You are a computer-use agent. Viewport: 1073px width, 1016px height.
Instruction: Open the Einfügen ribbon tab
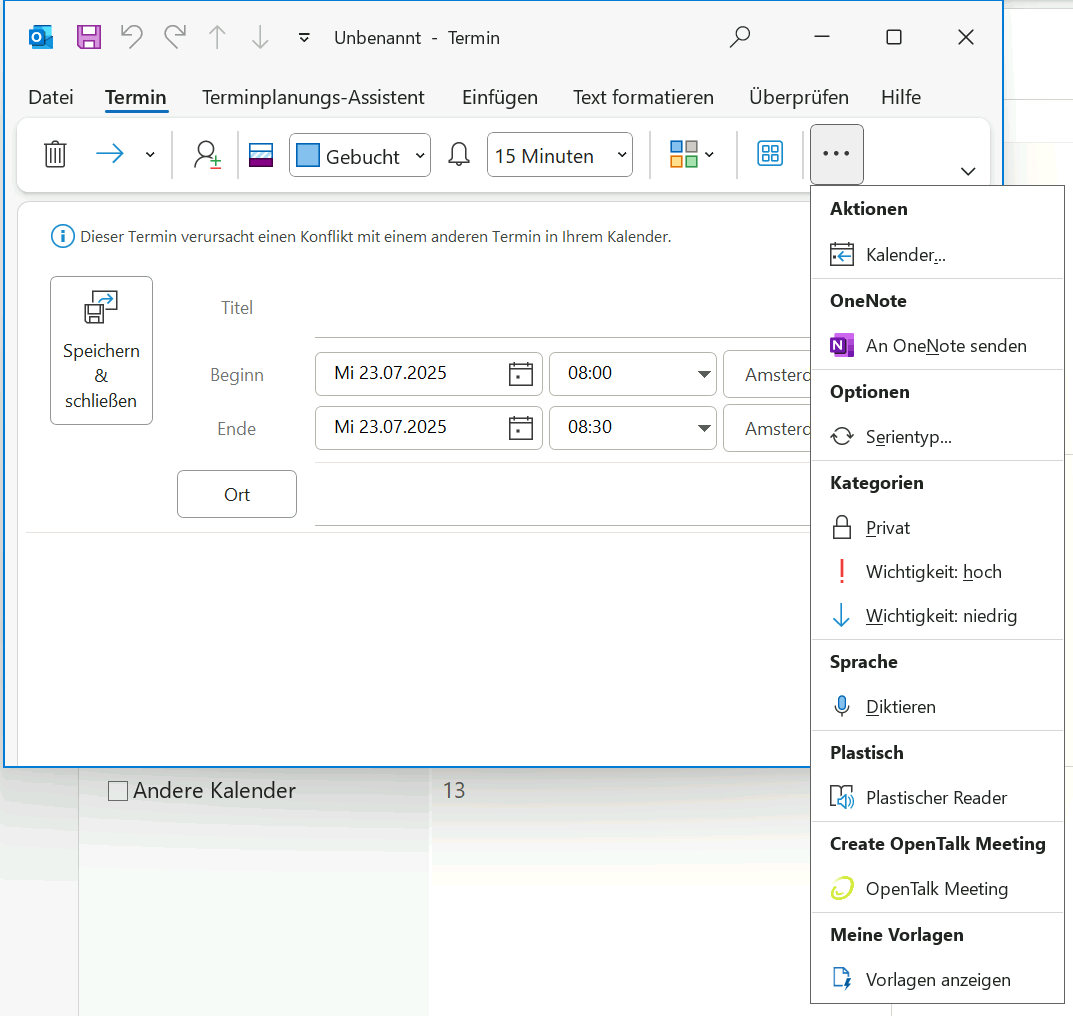click(x=499, y=97)
